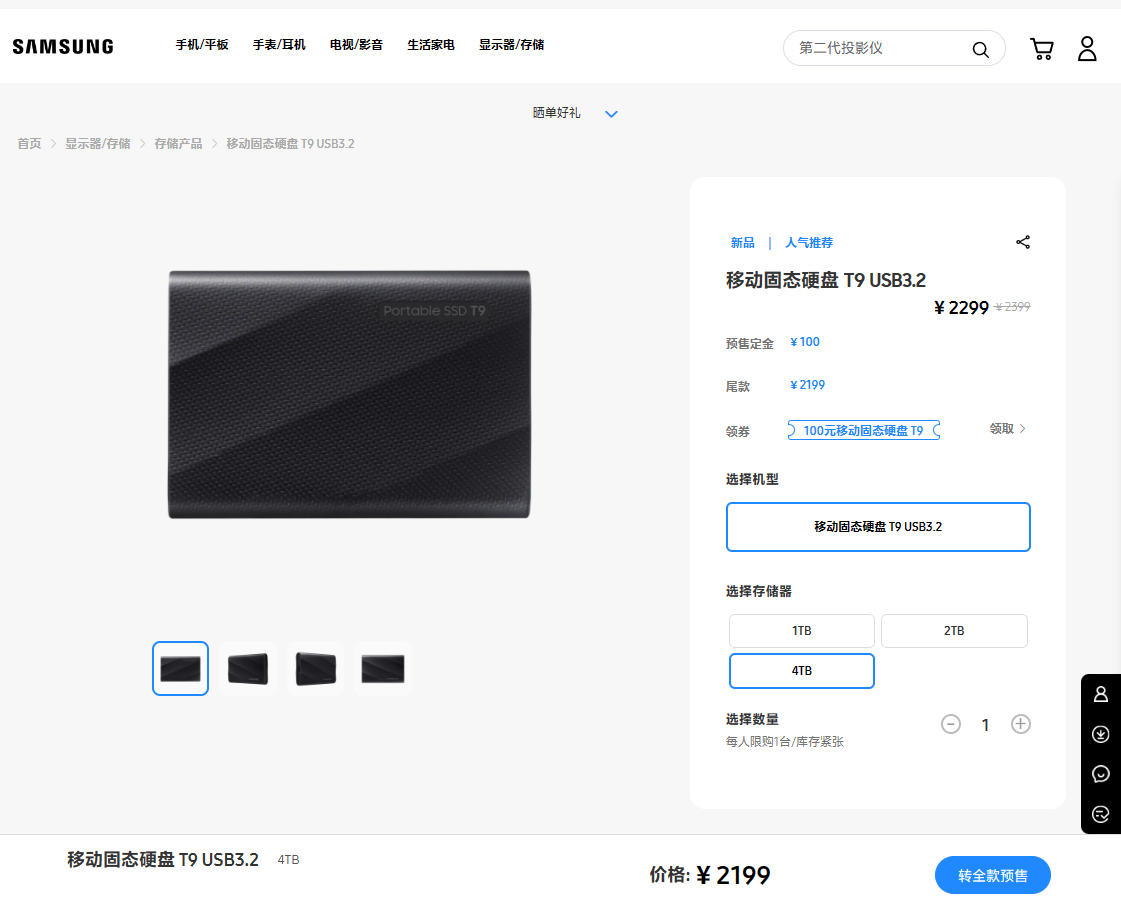
Task: Click the order-check icon at sidebar bottom
Action: pyautogui.click(x=1100, y=813)
